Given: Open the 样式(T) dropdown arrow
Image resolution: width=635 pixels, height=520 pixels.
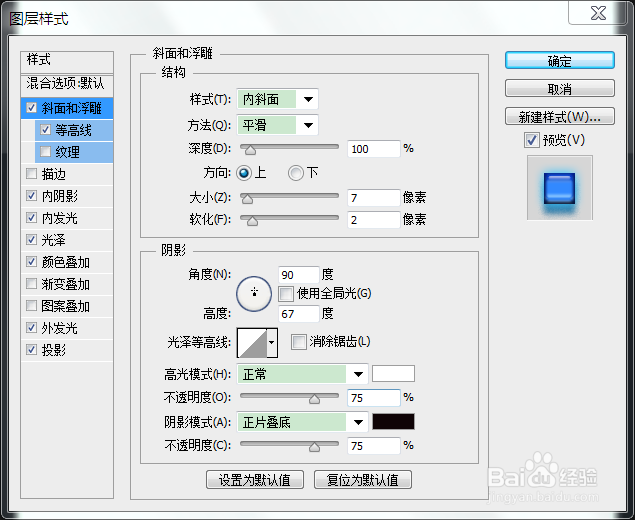Looking at the screenshot, I should [308, 99].
